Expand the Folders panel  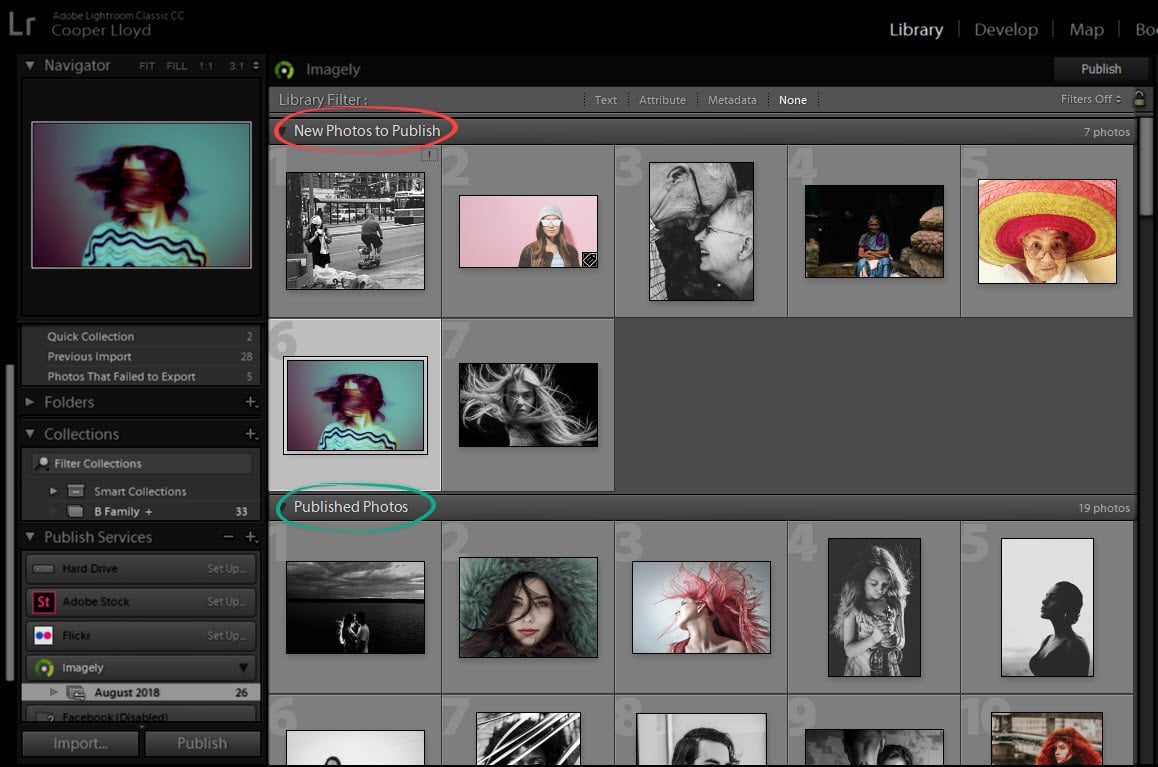tap(30, 402)
